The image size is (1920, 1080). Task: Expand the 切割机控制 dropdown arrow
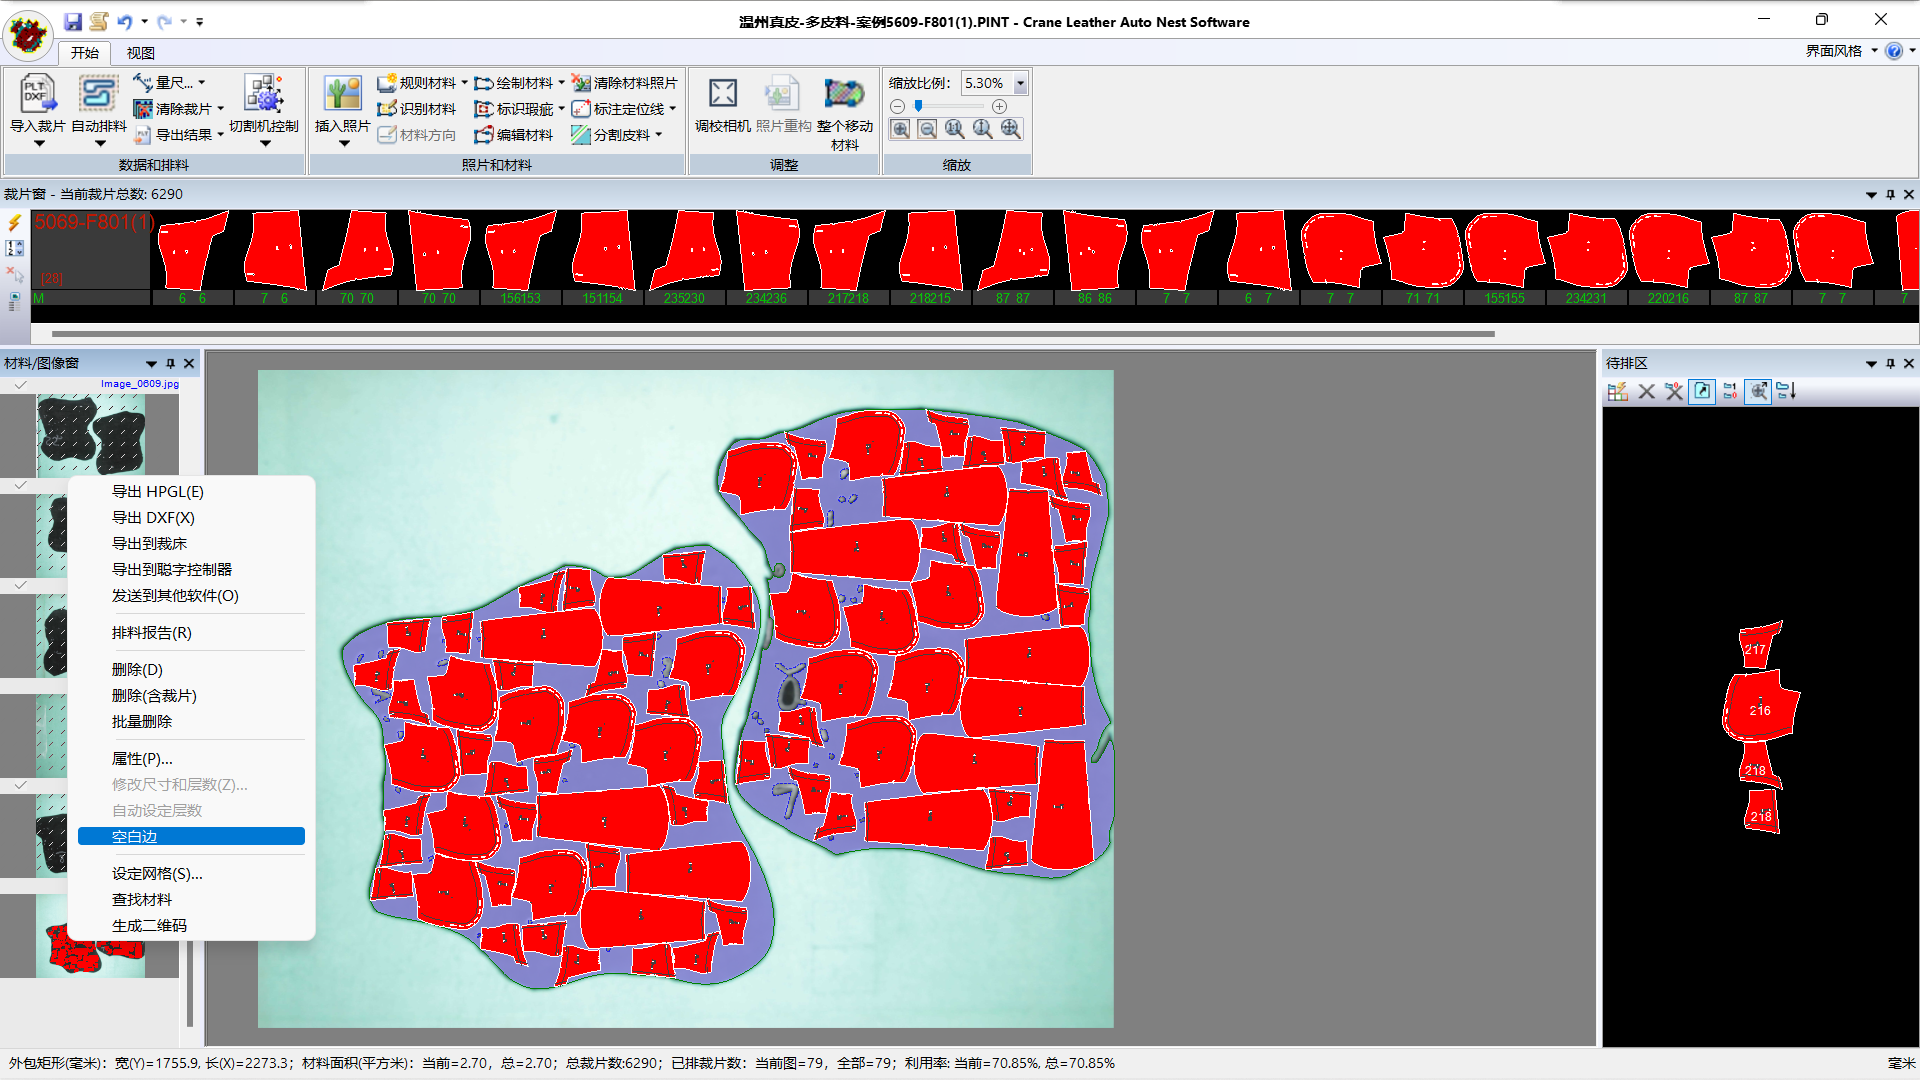coord(265,143)
